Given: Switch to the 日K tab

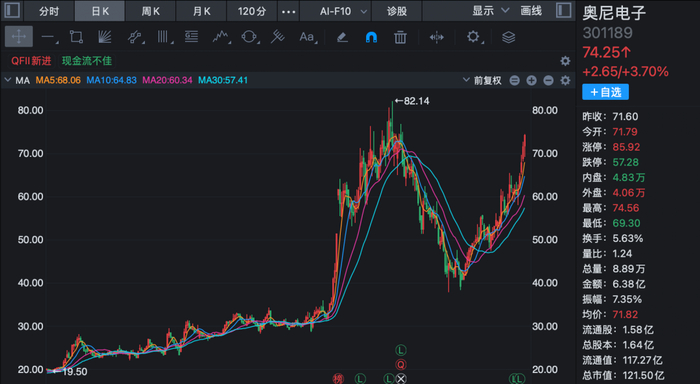Looking at the screenshot, I should (100, 11).
